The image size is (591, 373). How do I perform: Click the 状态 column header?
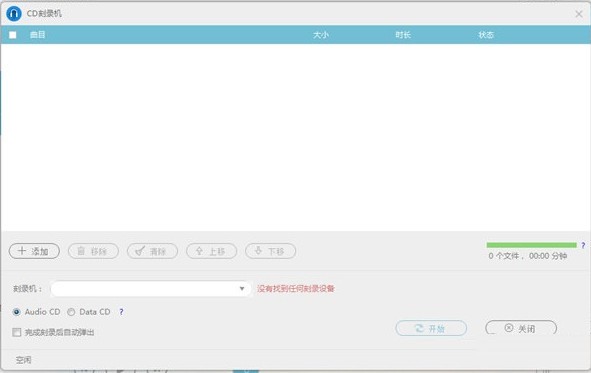coord(486,35)
